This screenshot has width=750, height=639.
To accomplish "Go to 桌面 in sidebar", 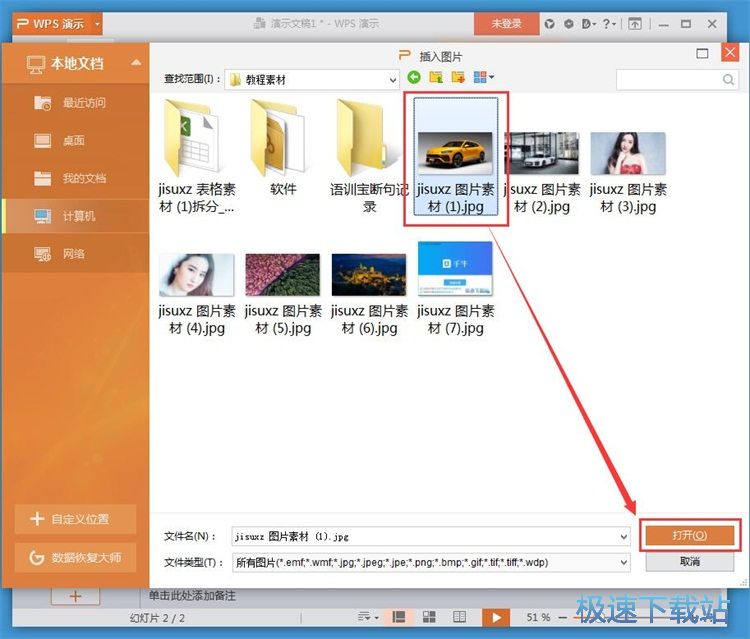I will [76, 140].
